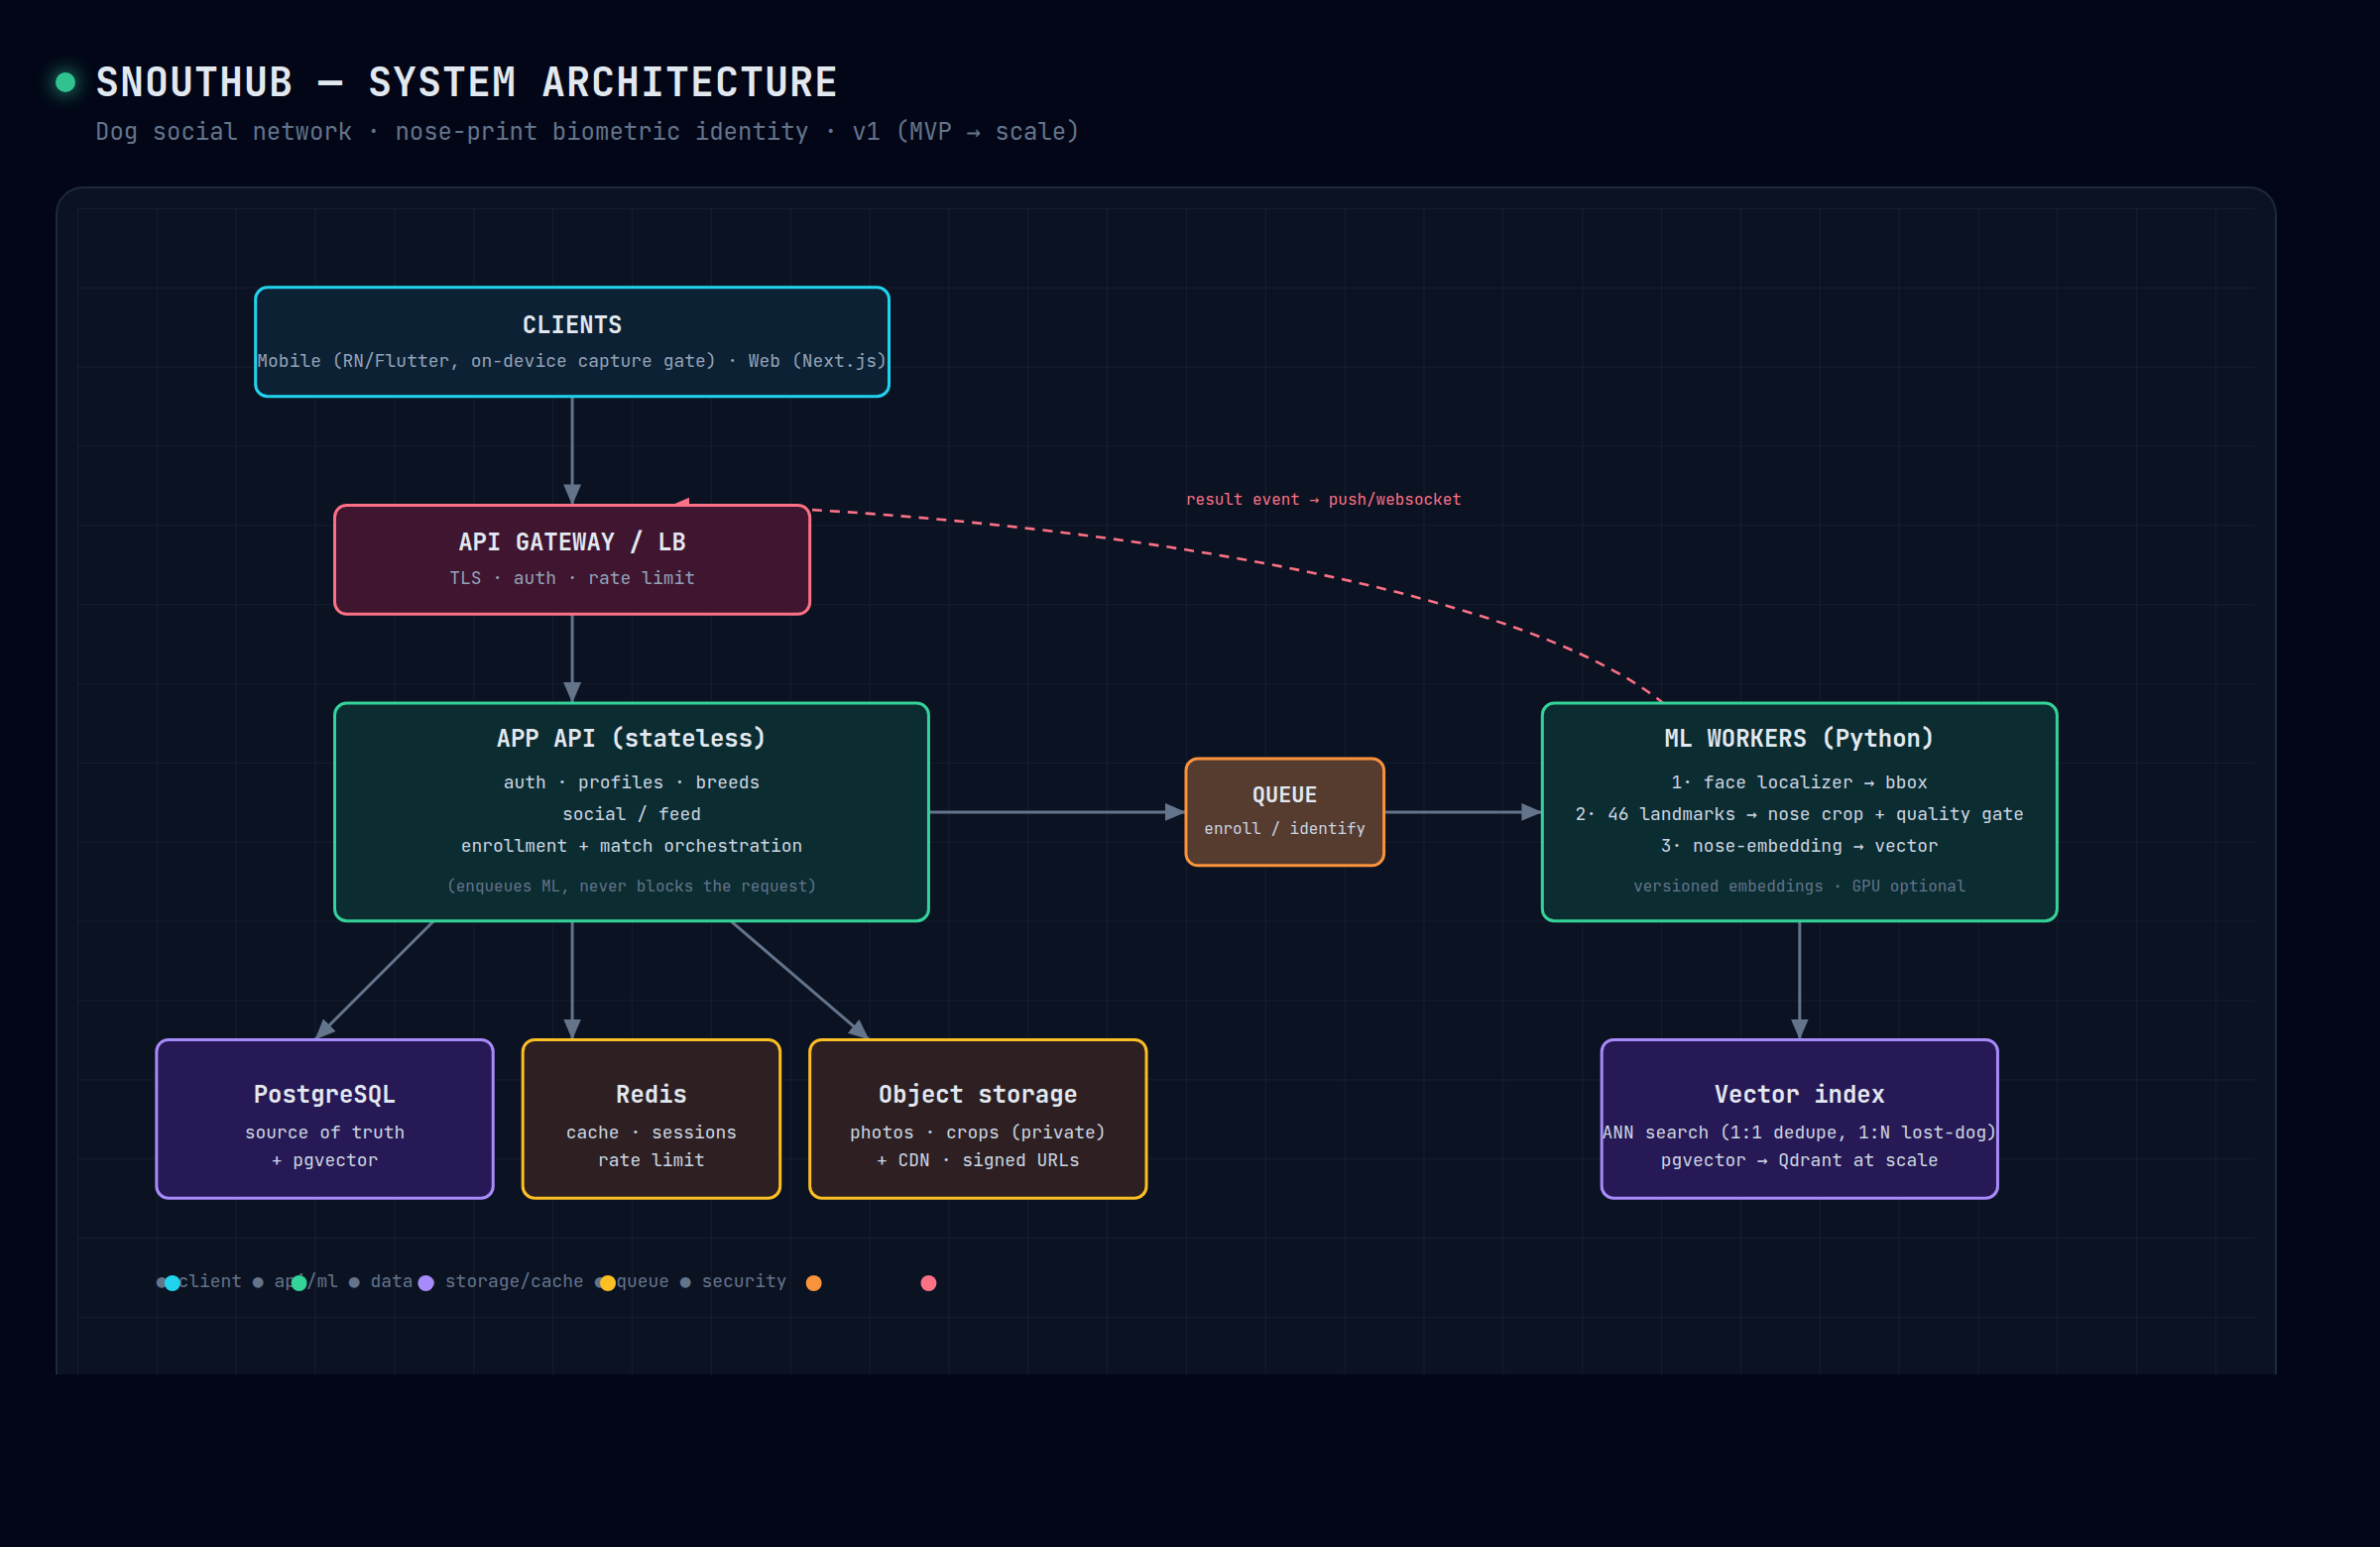Click the green status dot beside the title
The width and height of the screenshot is (2380, 1547).
click(65, 82)
